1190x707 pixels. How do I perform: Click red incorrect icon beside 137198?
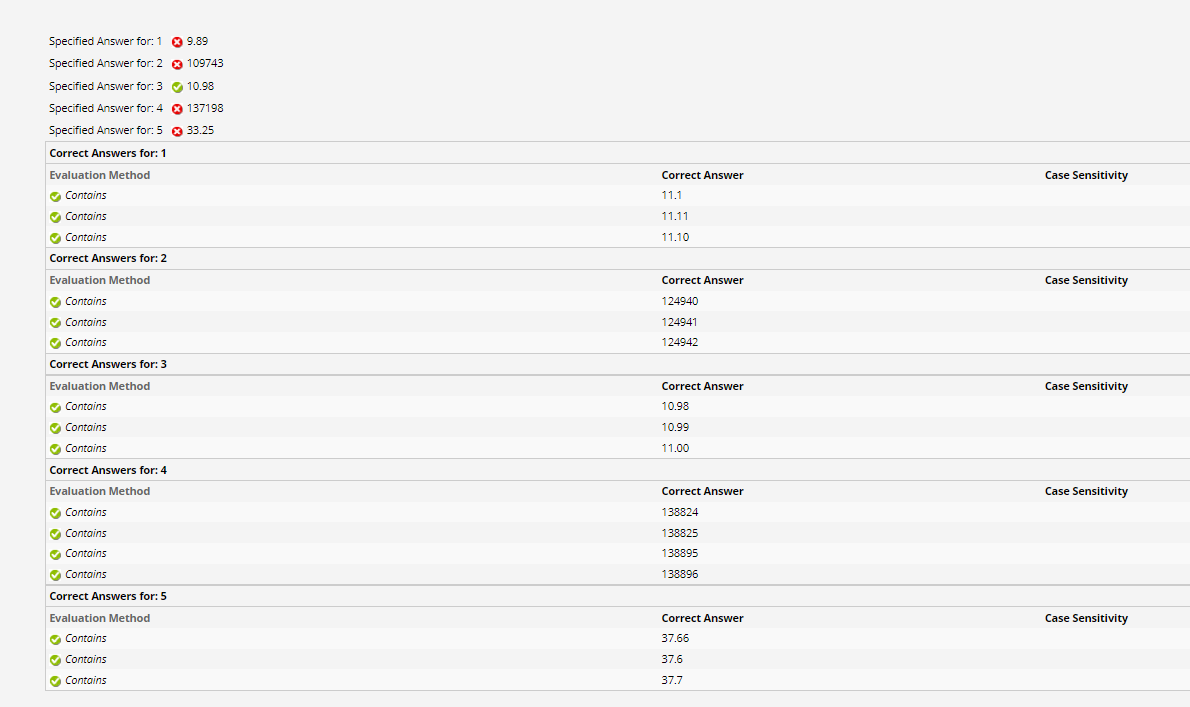click(177, 109)
